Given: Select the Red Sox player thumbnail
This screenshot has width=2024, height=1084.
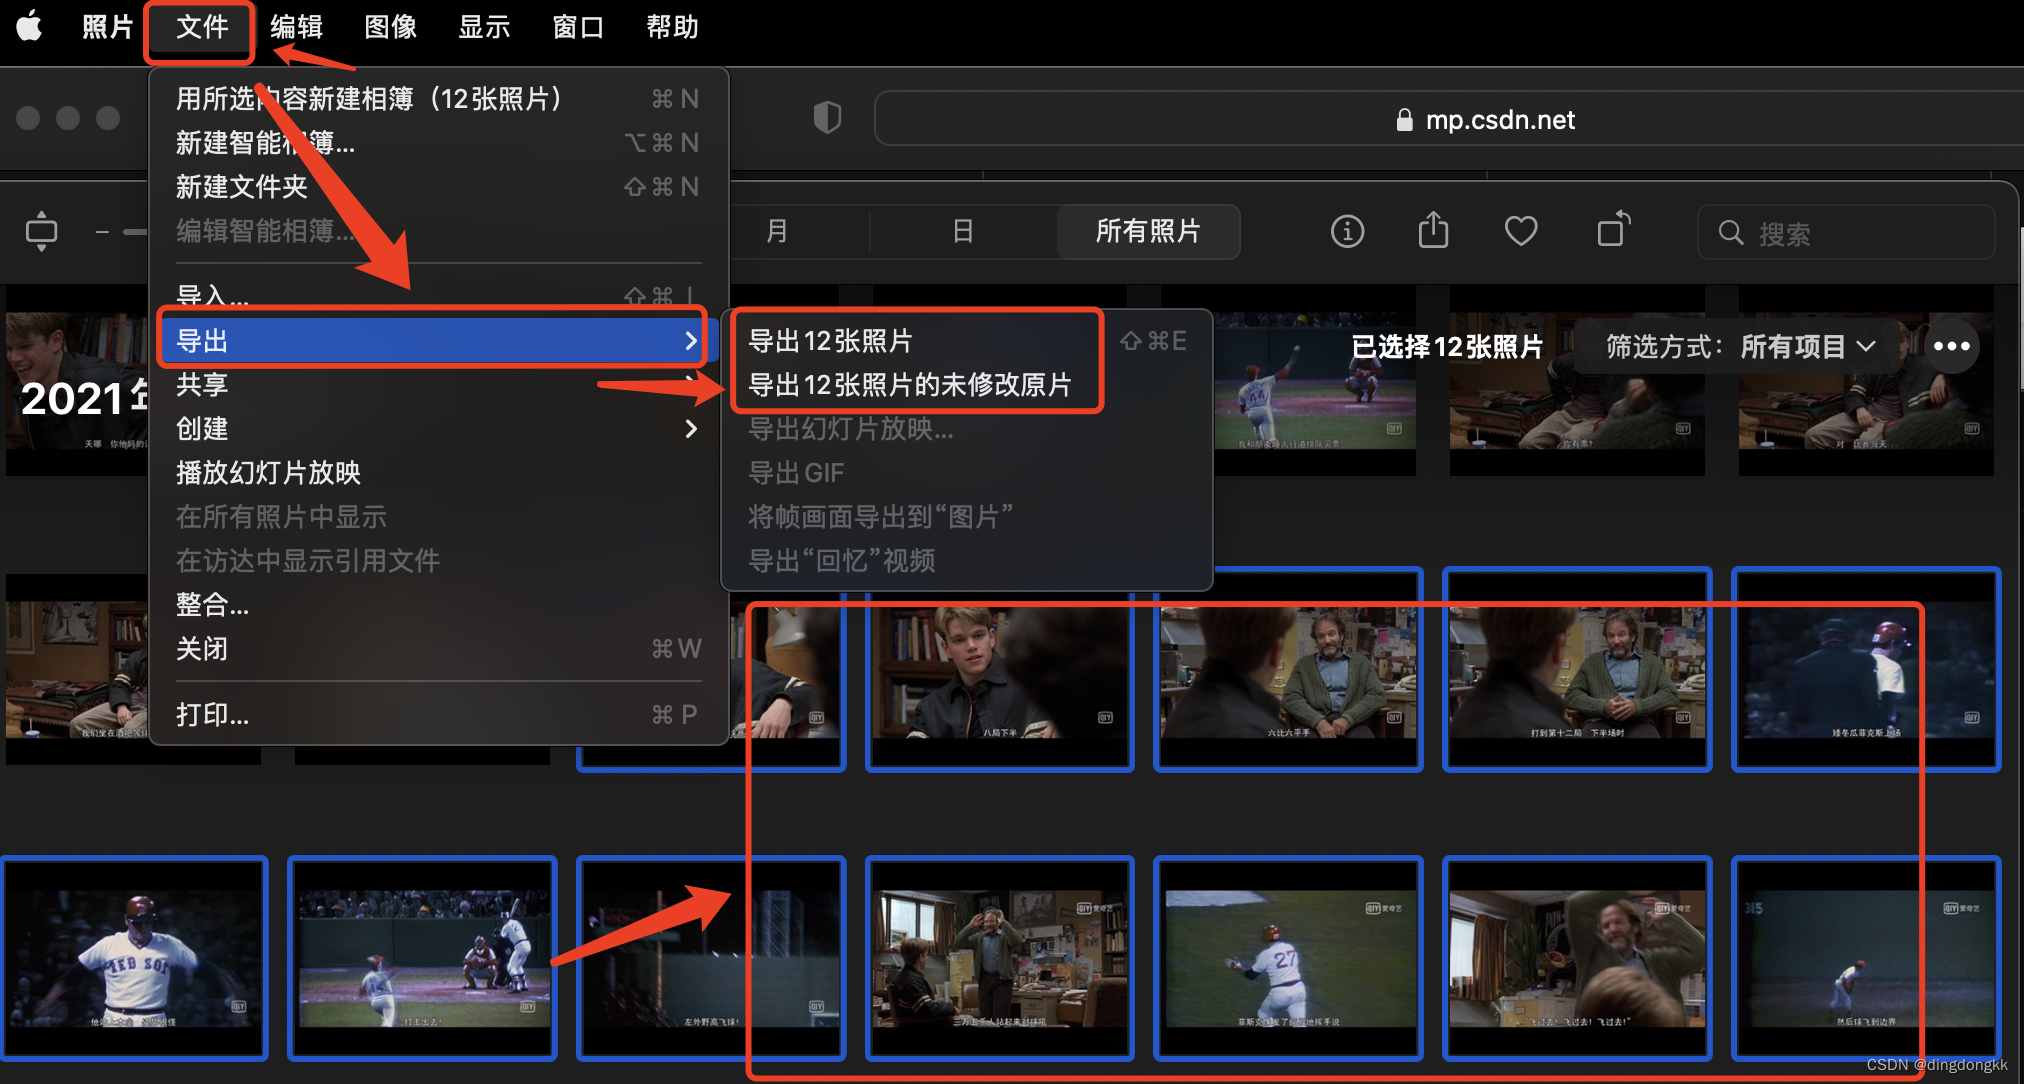Looking at the screenshot, I should point(135,958).
